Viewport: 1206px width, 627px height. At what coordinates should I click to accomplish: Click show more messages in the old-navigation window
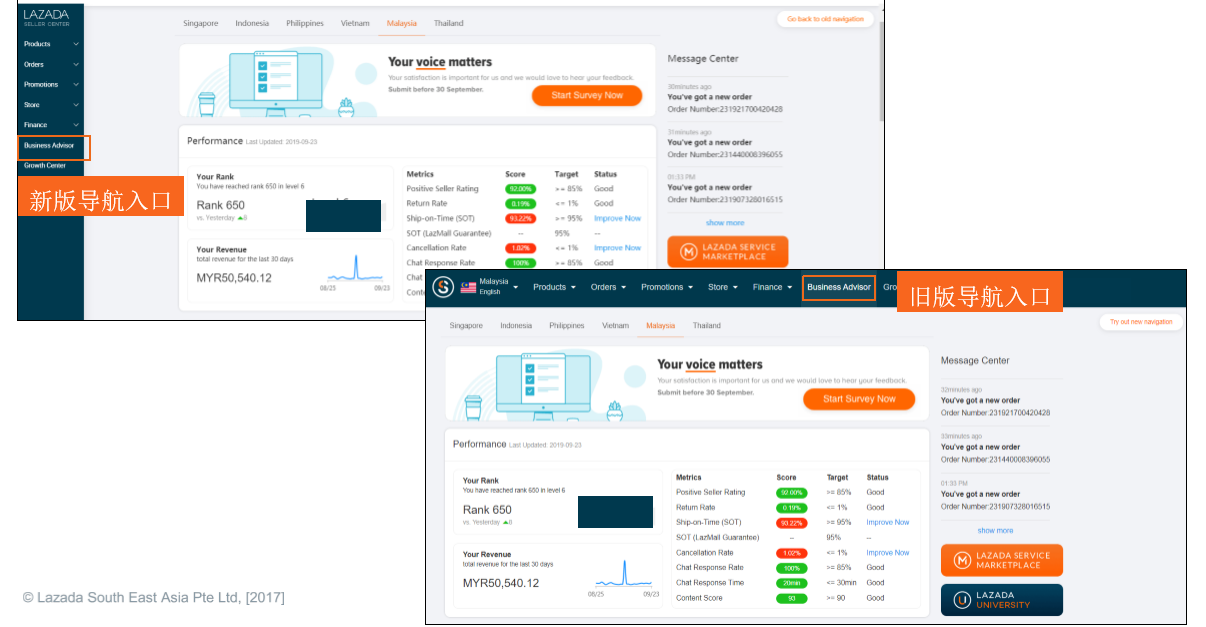pyautogui.click(x=995, y=531)
